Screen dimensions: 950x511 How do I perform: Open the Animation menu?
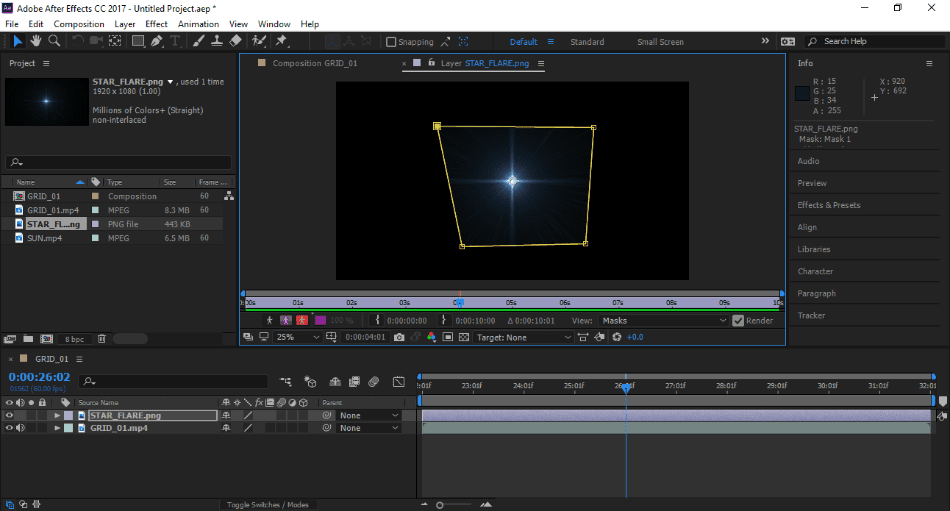click(x=198, y=24)
